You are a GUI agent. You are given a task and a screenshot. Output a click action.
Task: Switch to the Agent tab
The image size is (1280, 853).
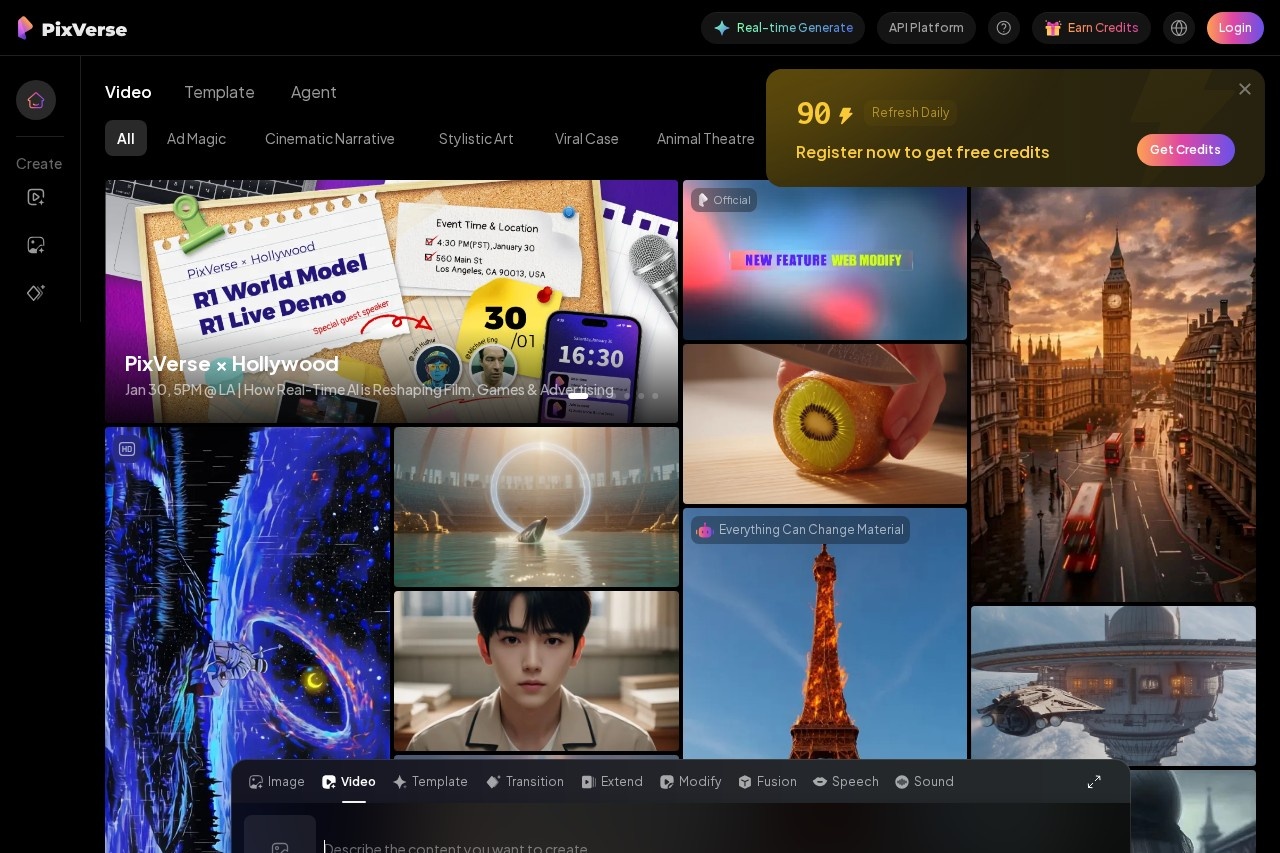313,92
